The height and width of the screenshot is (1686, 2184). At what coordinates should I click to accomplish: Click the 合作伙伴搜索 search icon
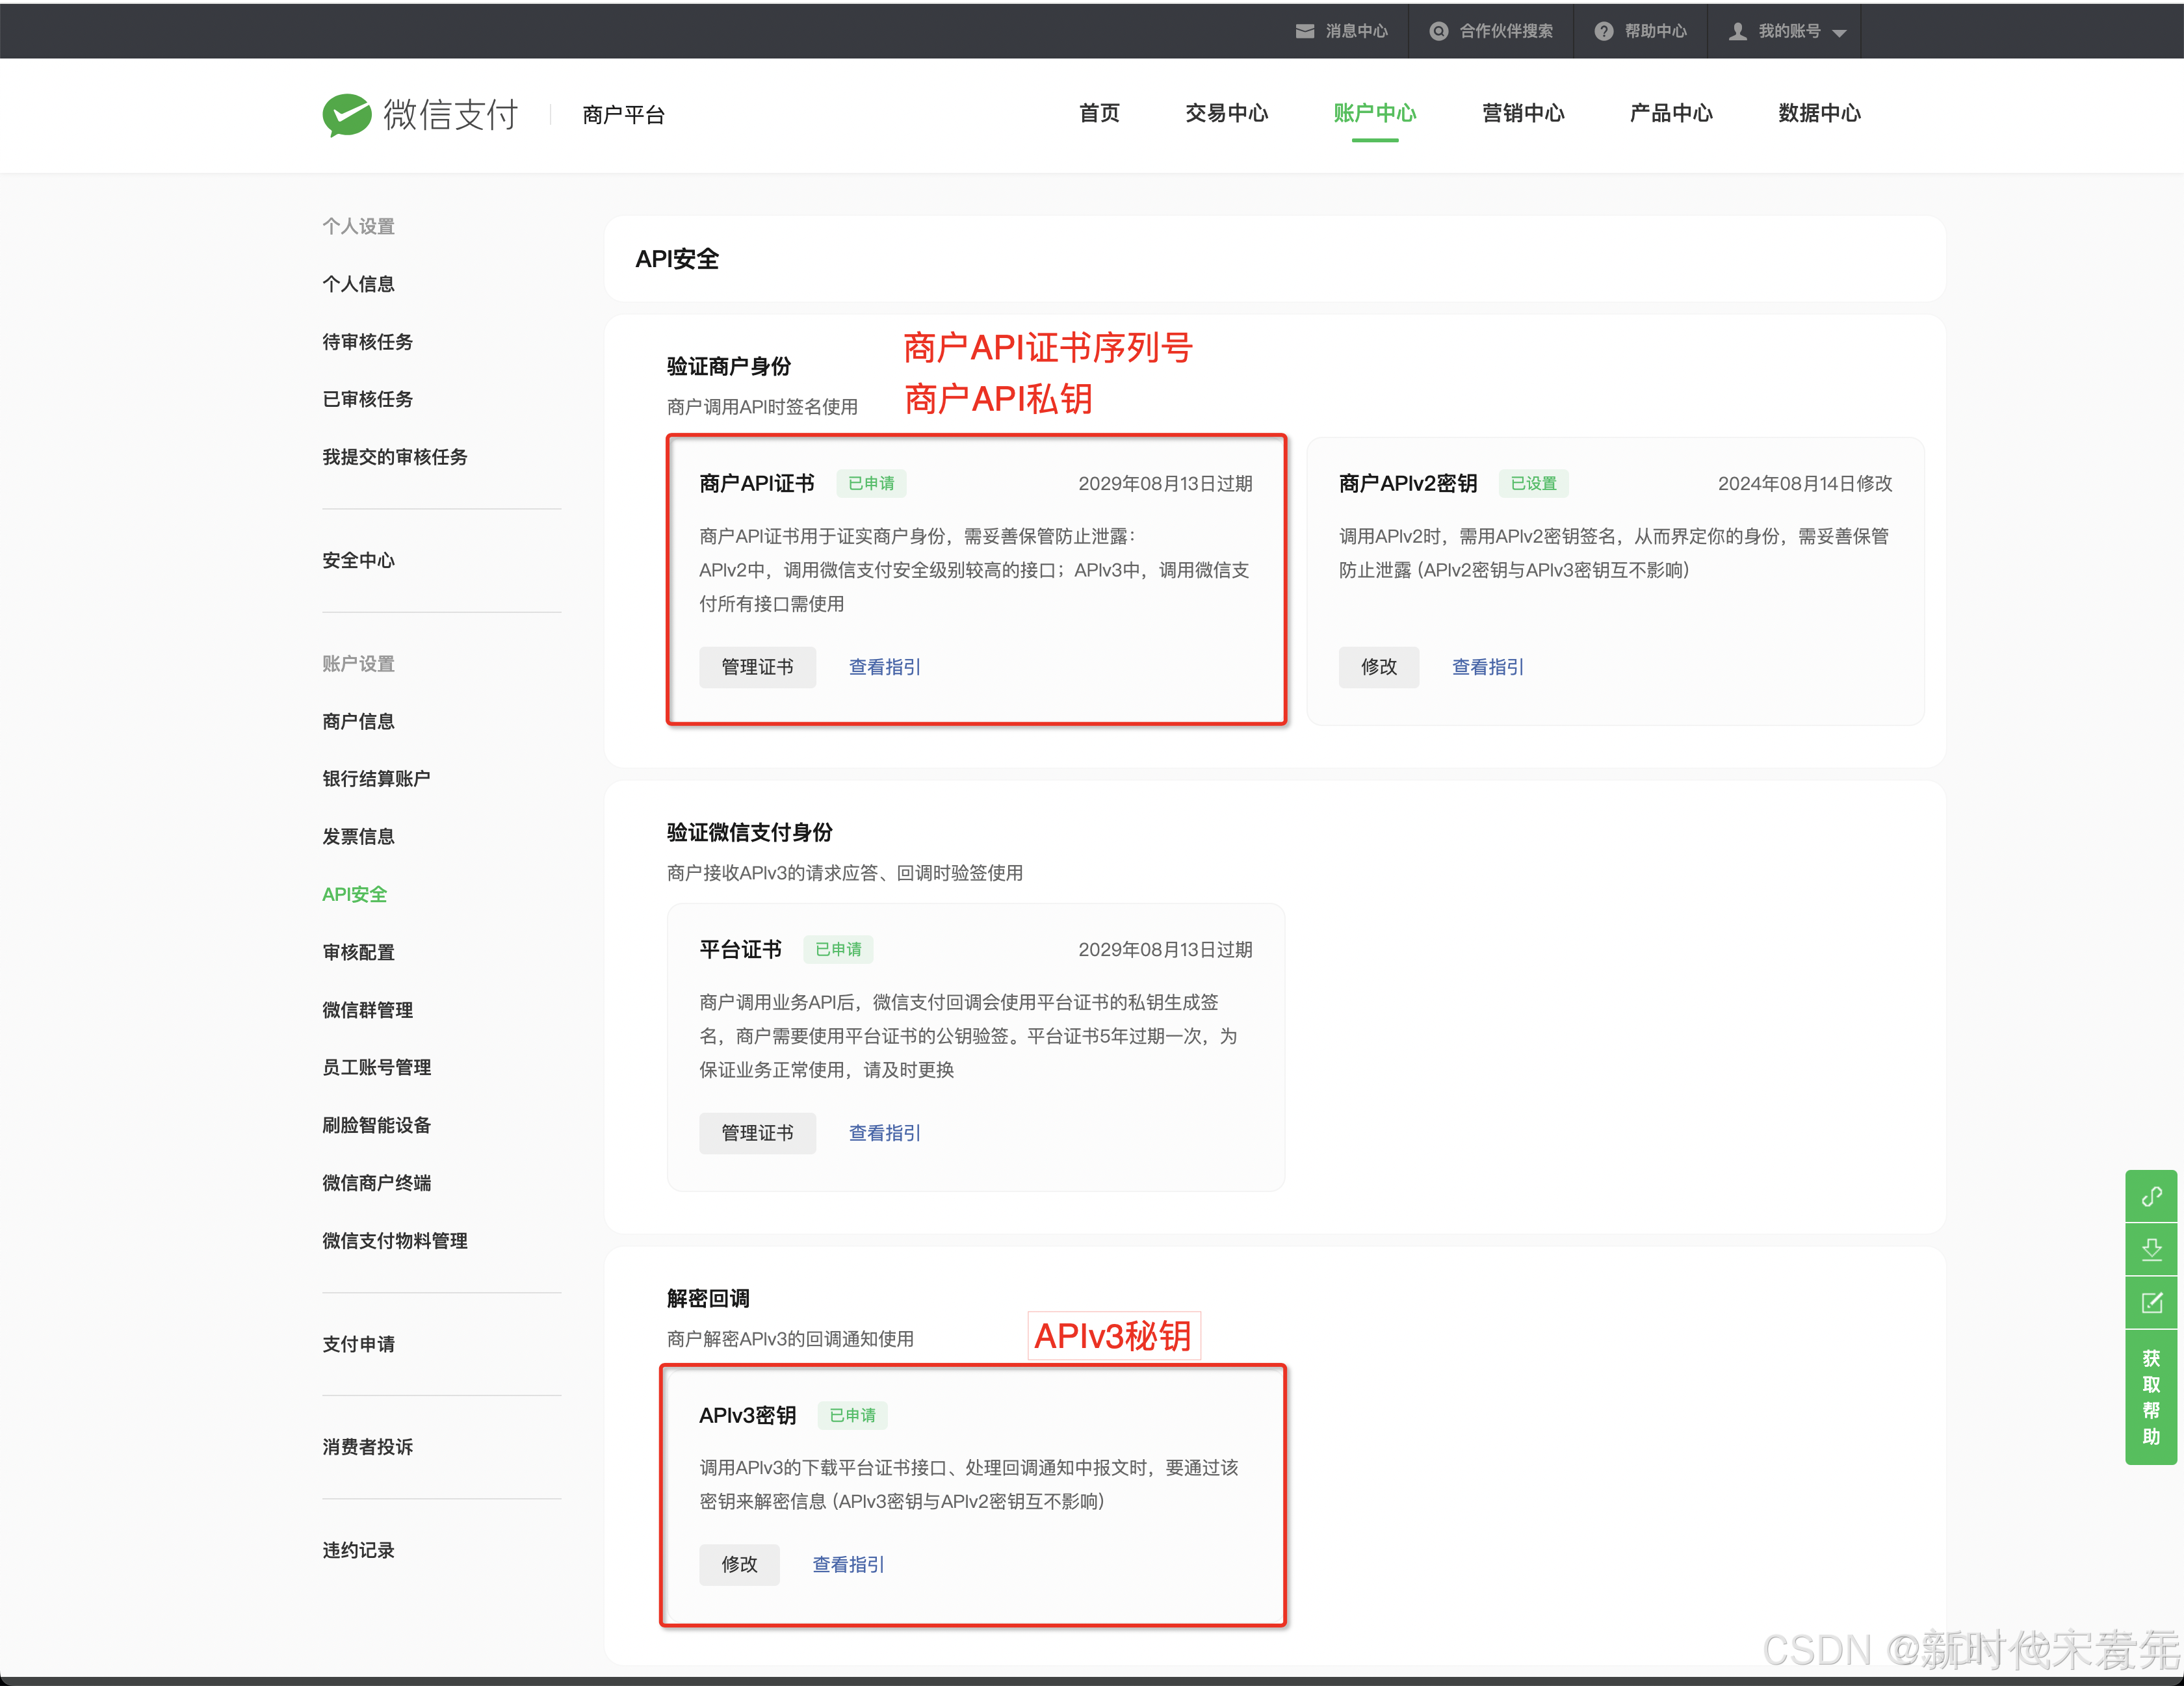click(1438, 31)
